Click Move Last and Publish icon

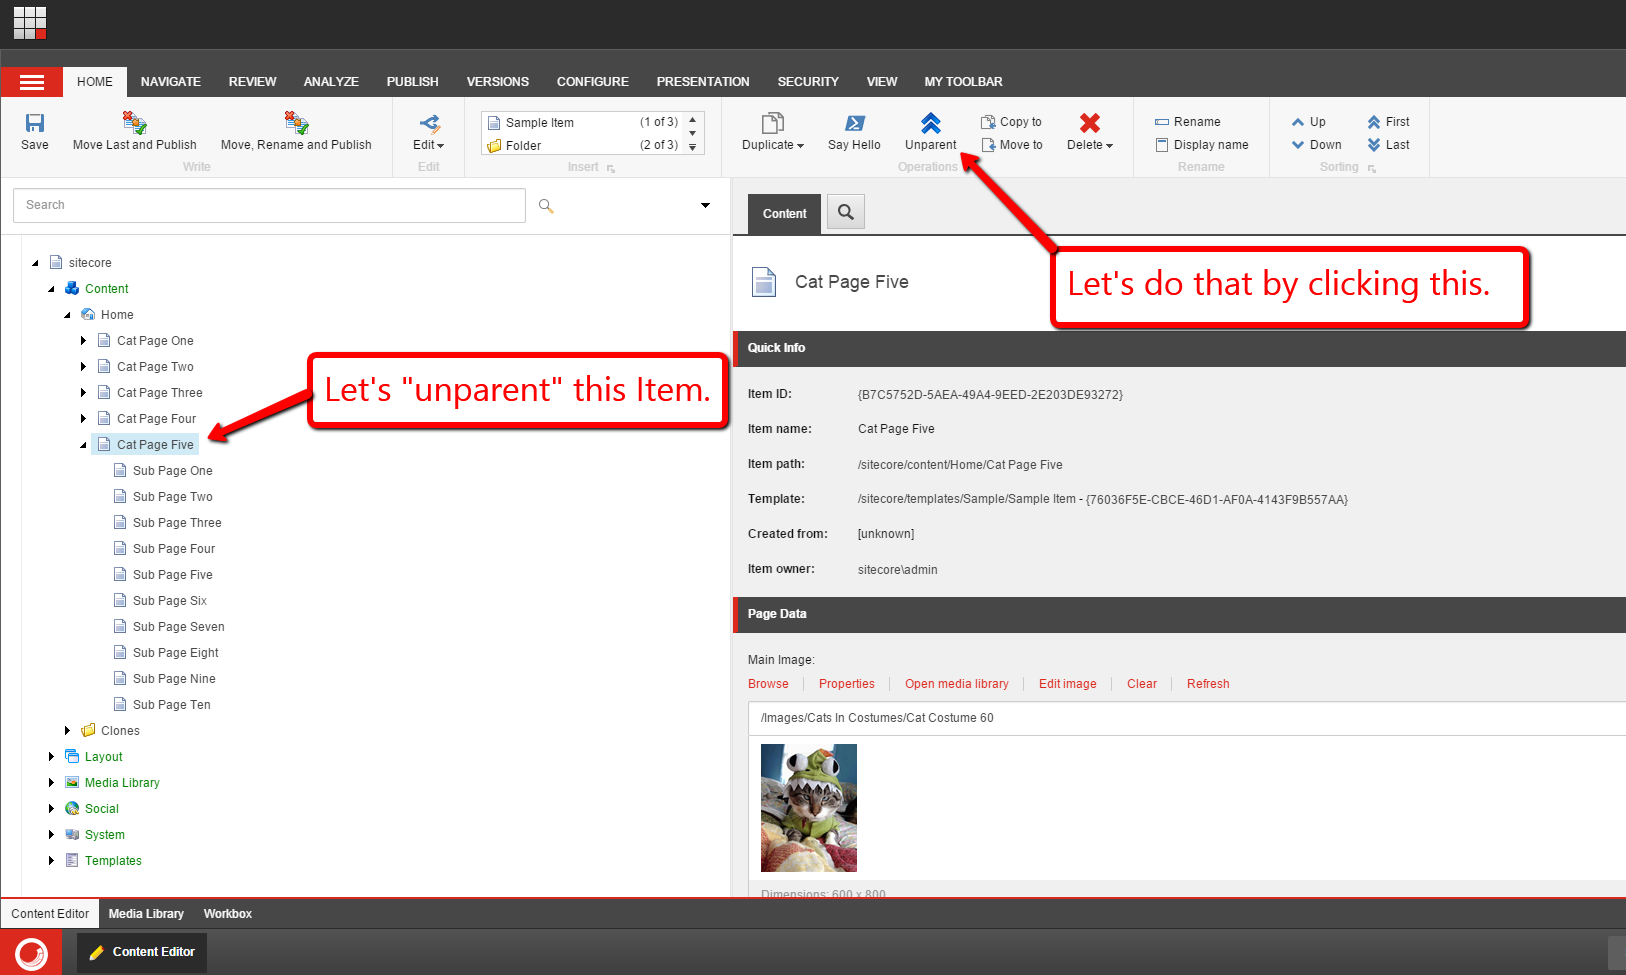click(x=134, y=123)
